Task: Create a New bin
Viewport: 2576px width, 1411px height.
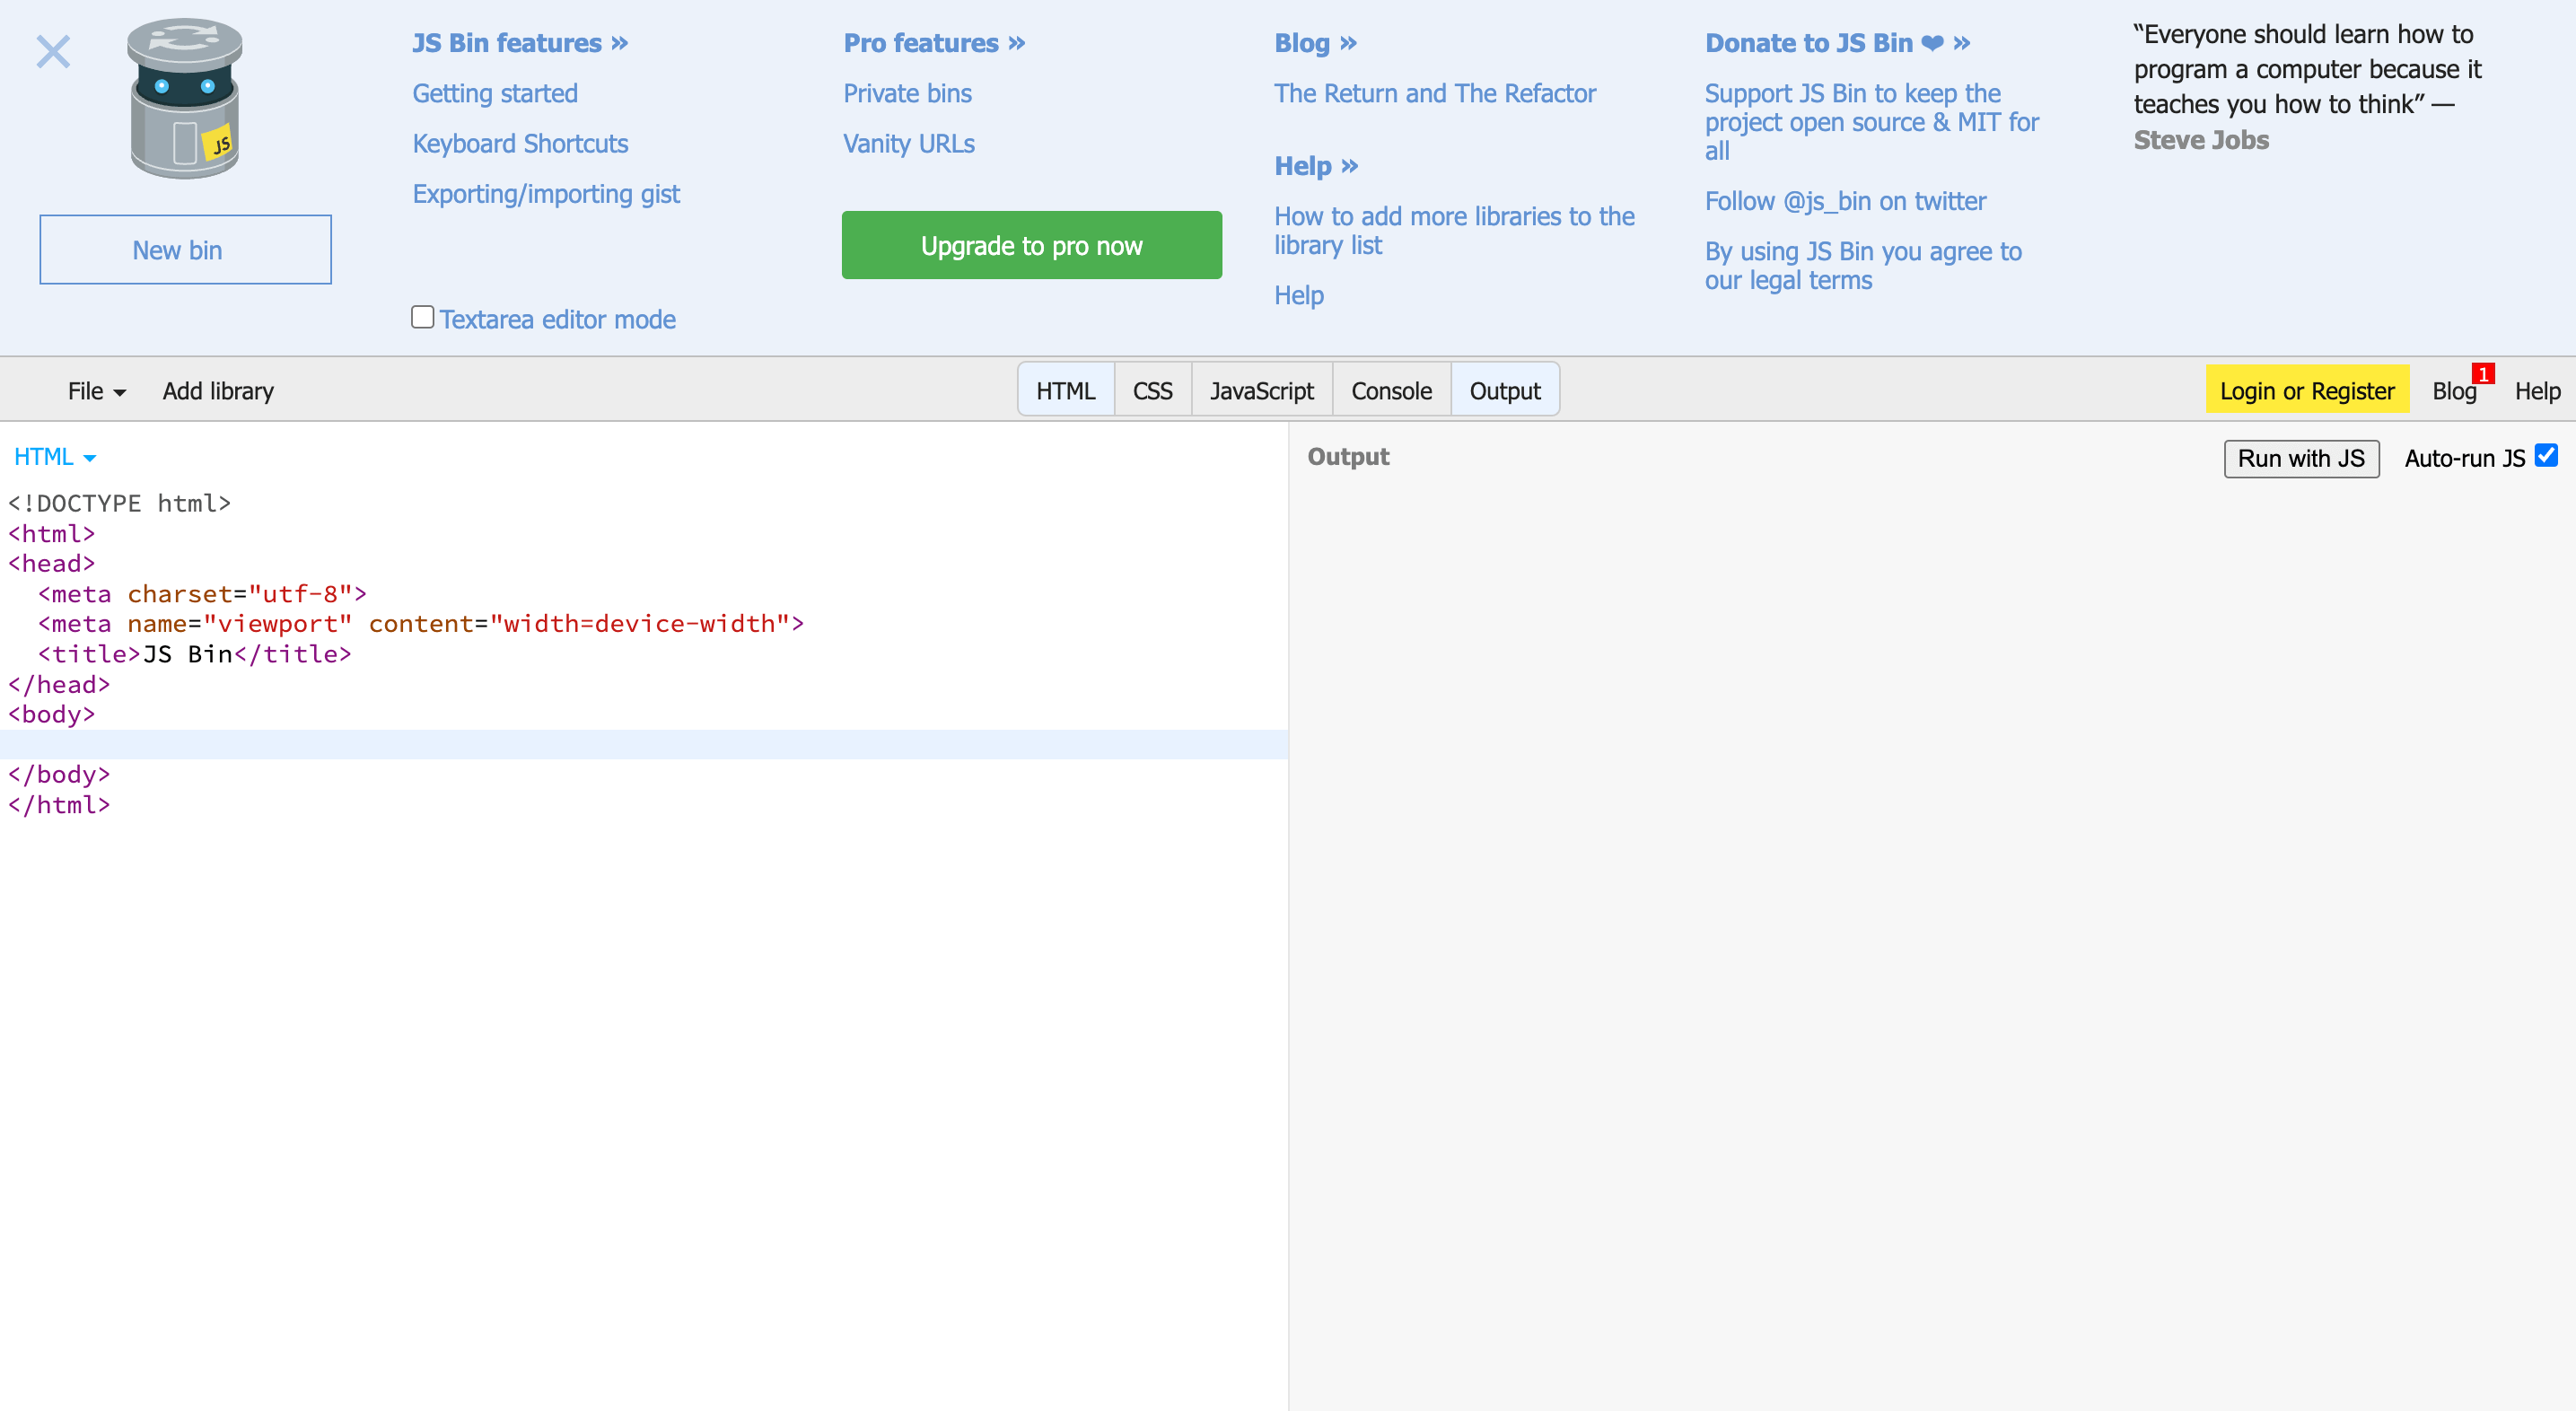Action: (185, 250)
